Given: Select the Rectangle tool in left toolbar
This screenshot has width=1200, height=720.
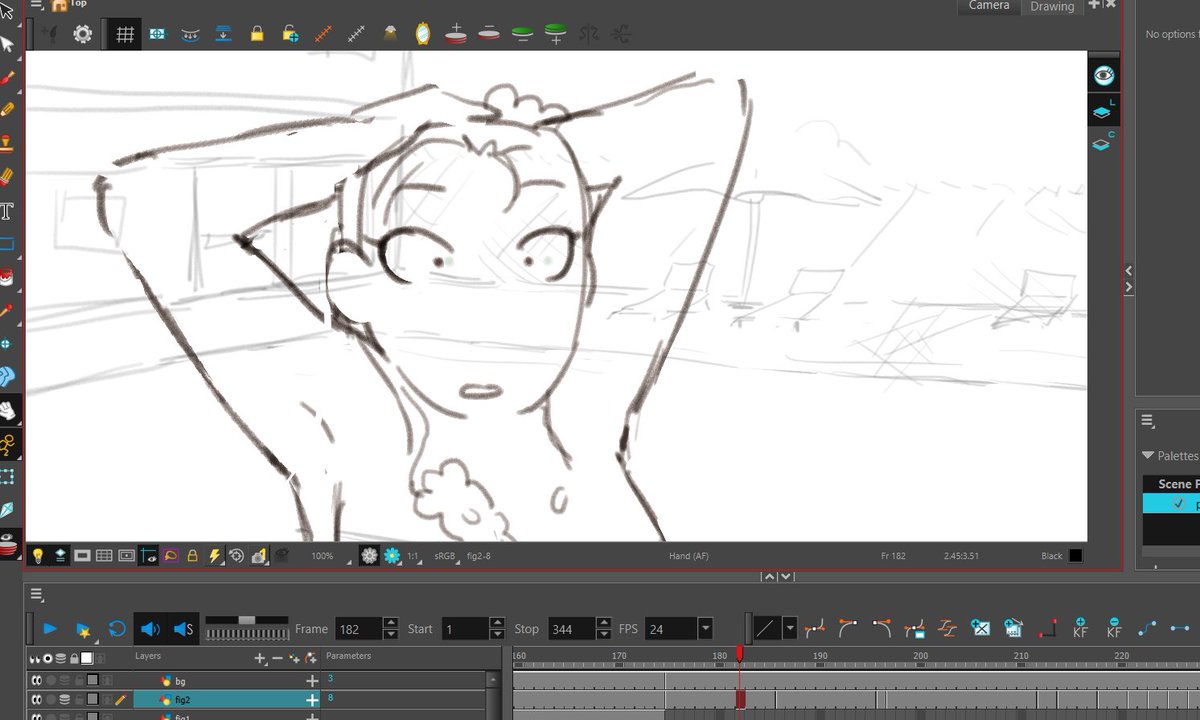Looking at the screenshot, I should [x=7, y=244].
